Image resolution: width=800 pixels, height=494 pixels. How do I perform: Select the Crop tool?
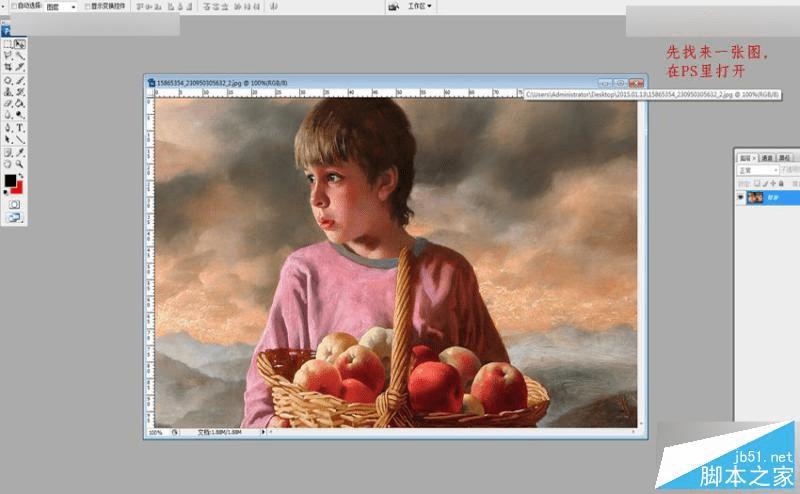[8, 67]
